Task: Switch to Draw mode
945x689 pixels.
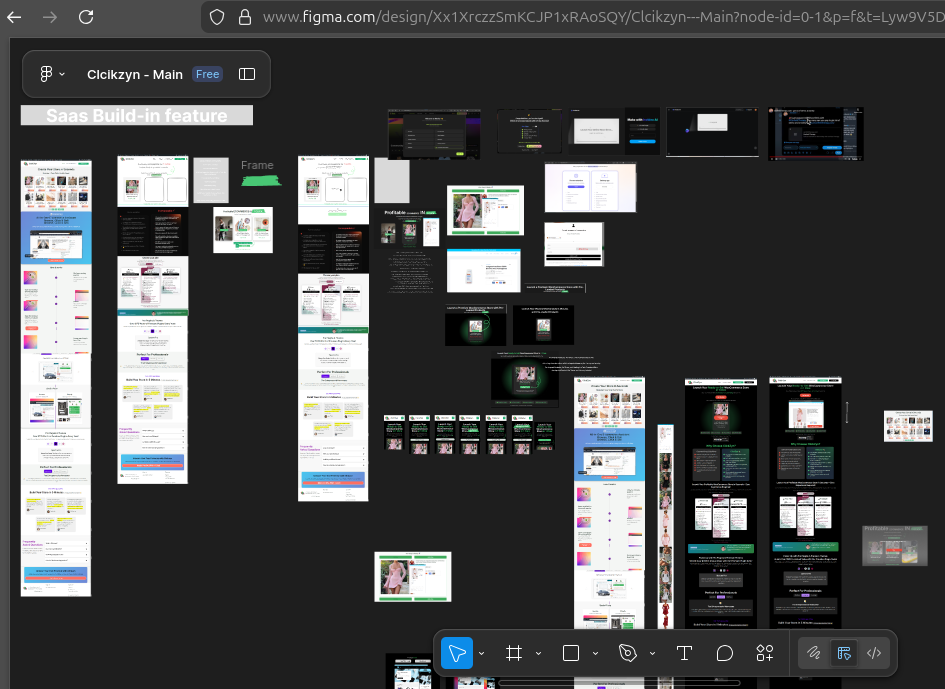Action: tap(814, 653)
